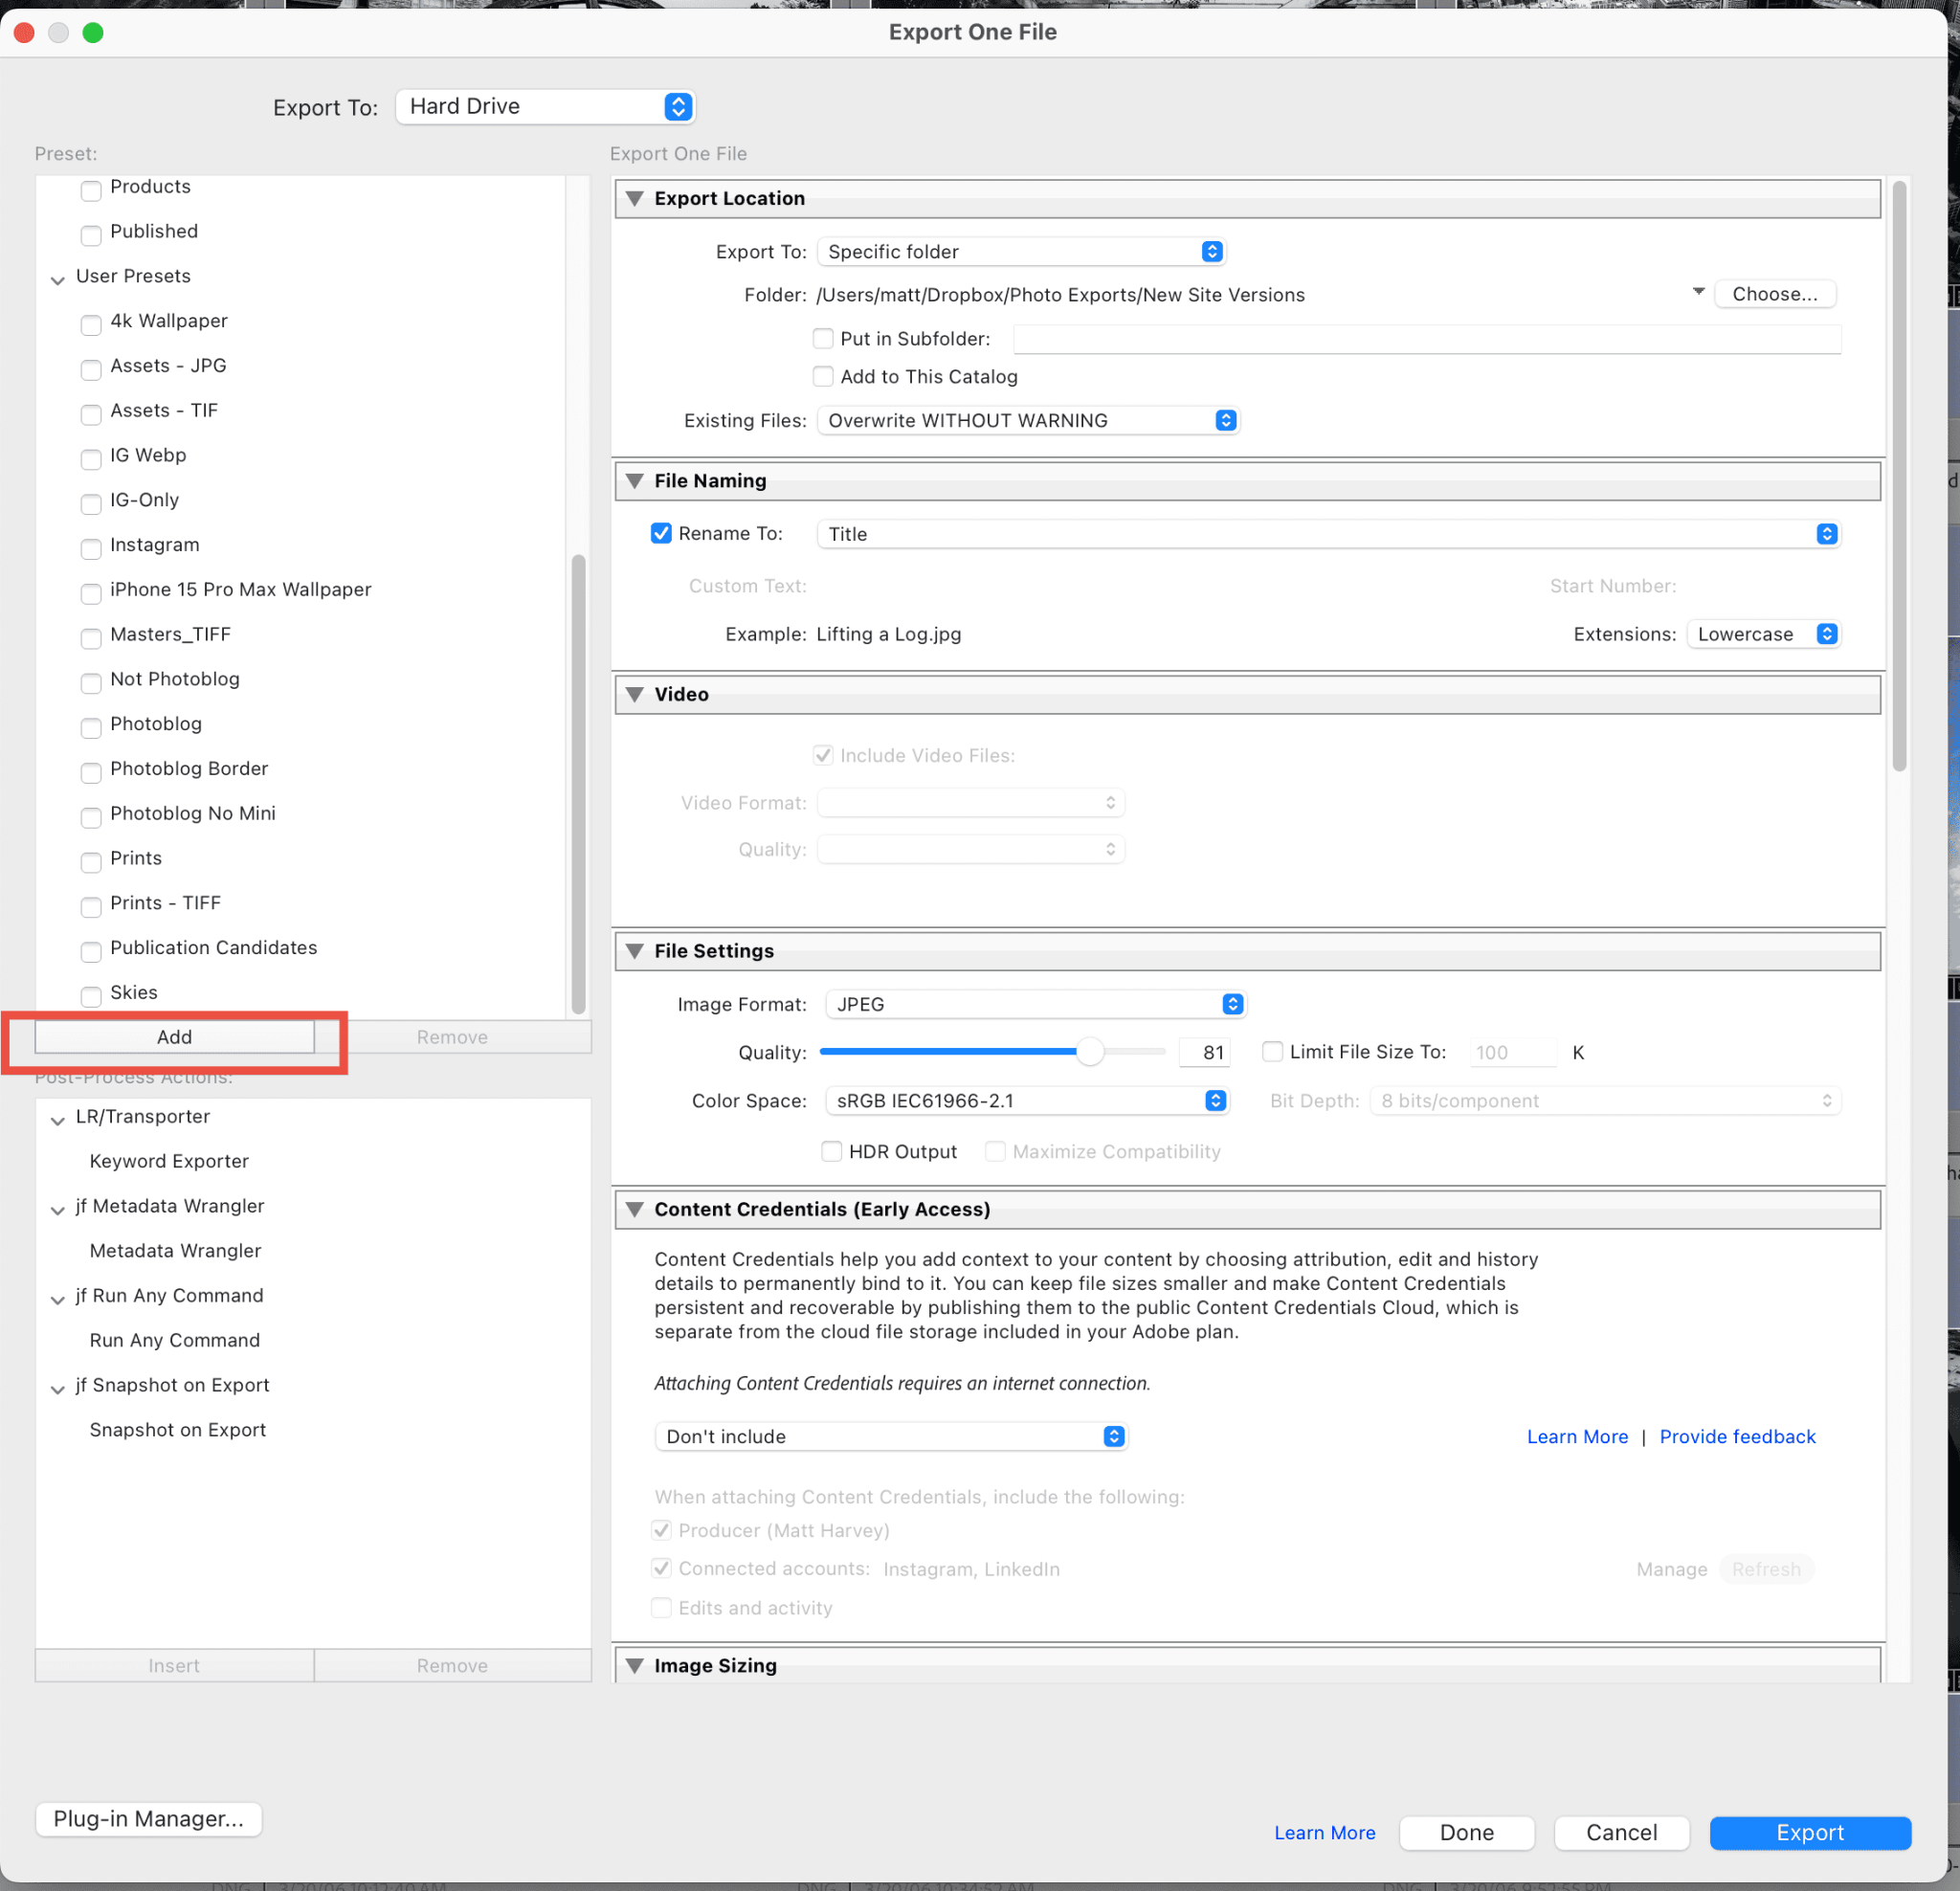Screen dimensions: 1960x1891
Task: Collapse the Content Credentials section triangle
Action: [x=634, y=1209]
